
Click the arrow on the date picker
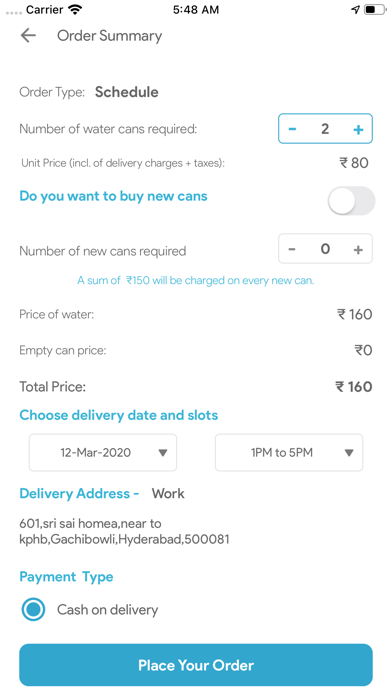(x=163, y=453)
